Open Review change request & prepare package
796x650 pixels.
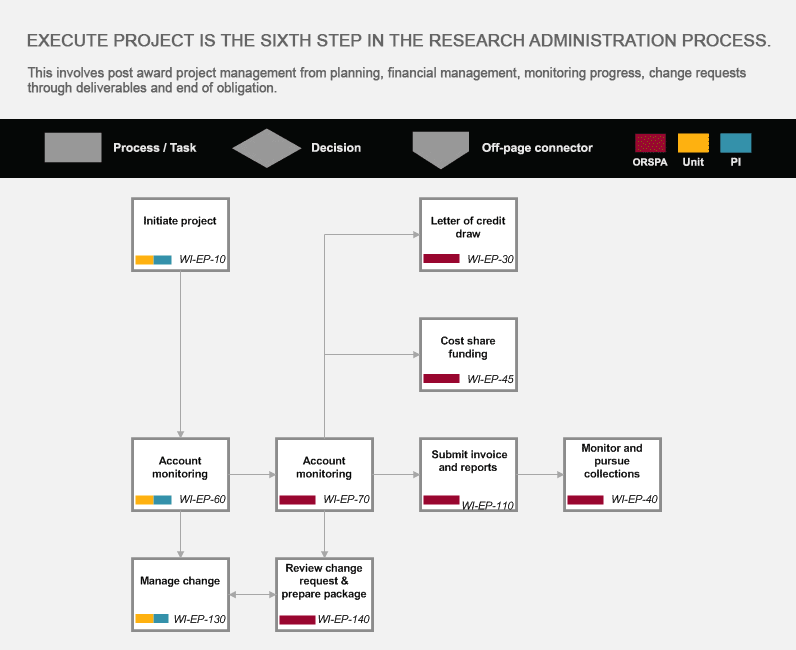tap(324, 595)
